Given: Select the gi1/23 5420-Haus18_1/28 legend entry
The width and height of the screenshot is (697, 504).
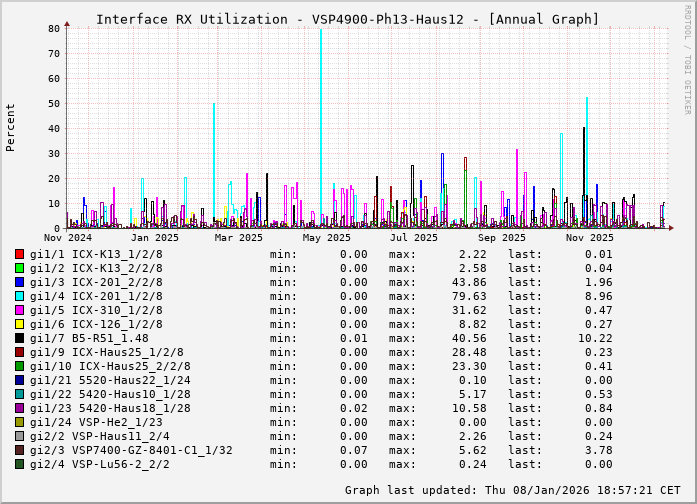Looking at the screenshot, I should [x=110, y=408].
